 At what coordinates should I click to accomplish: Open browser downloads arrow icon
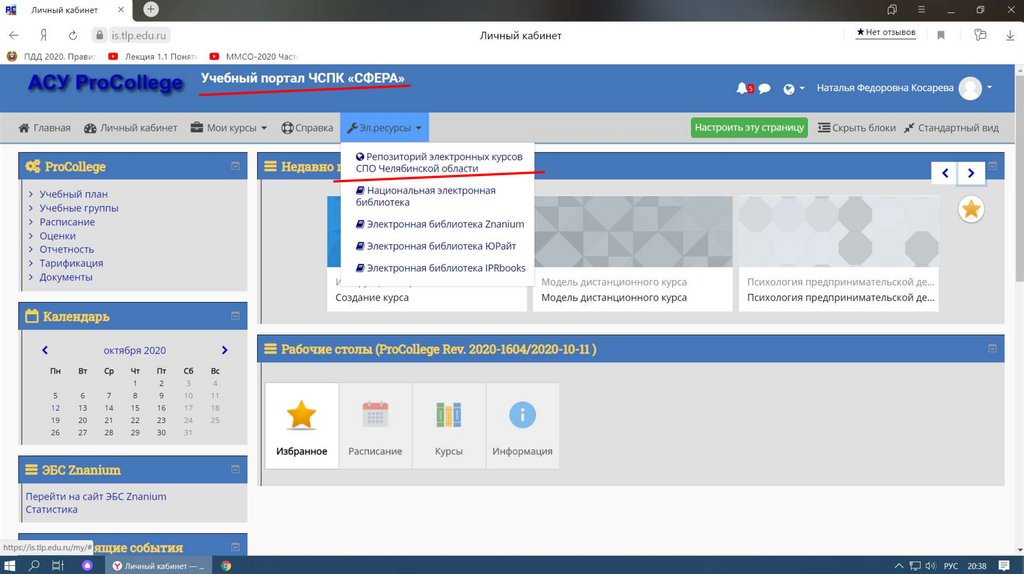pyautogui.click(x=1010, y=35)
